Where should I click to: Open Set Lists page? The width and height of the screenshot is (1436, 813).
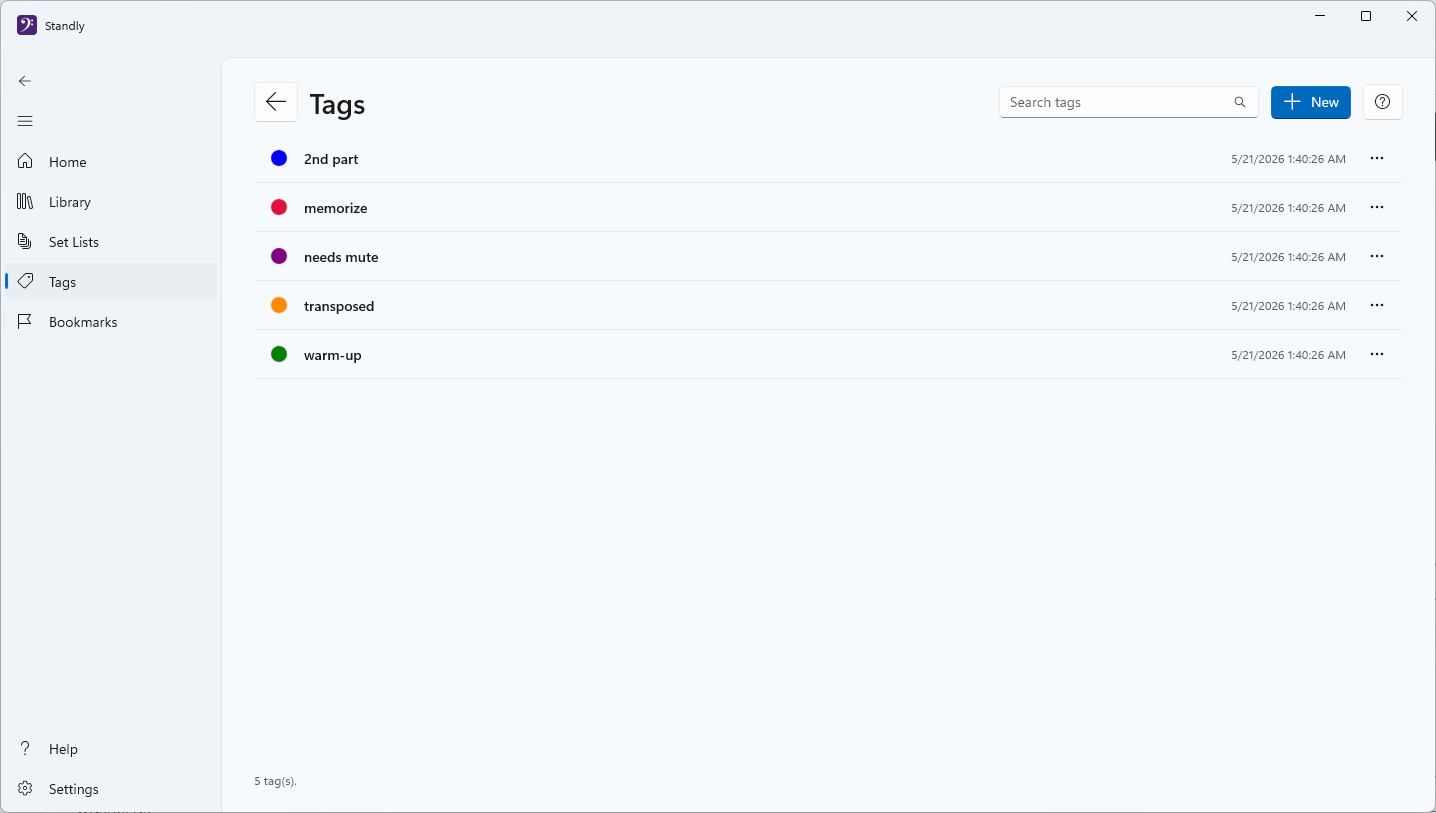pyautogui.click(x=111, y=242)
